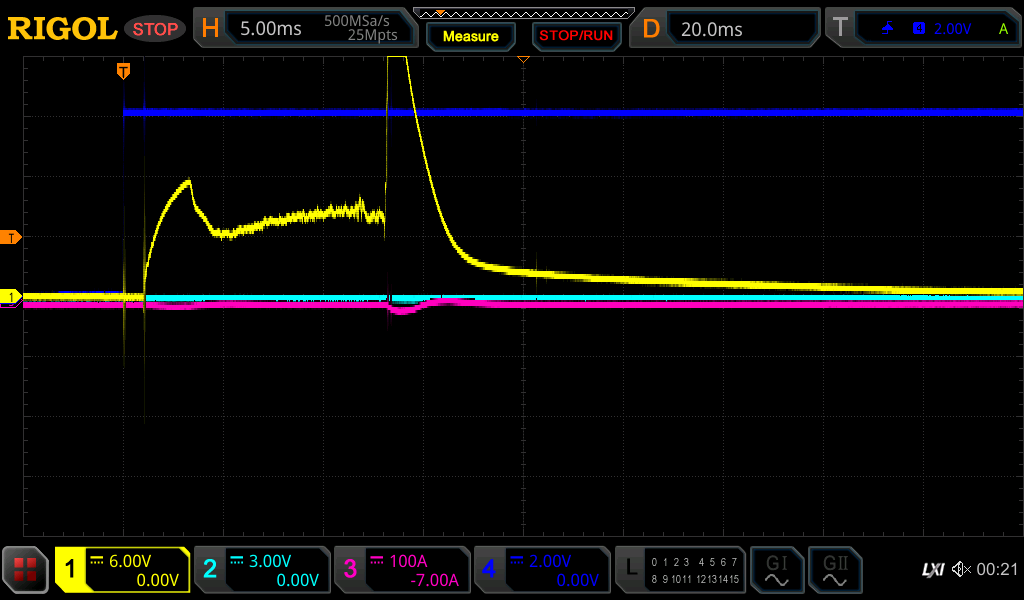Viewport: 1024px width, 600px height.
Task: Click the channel 1 ground level marker
Action: 11,297
